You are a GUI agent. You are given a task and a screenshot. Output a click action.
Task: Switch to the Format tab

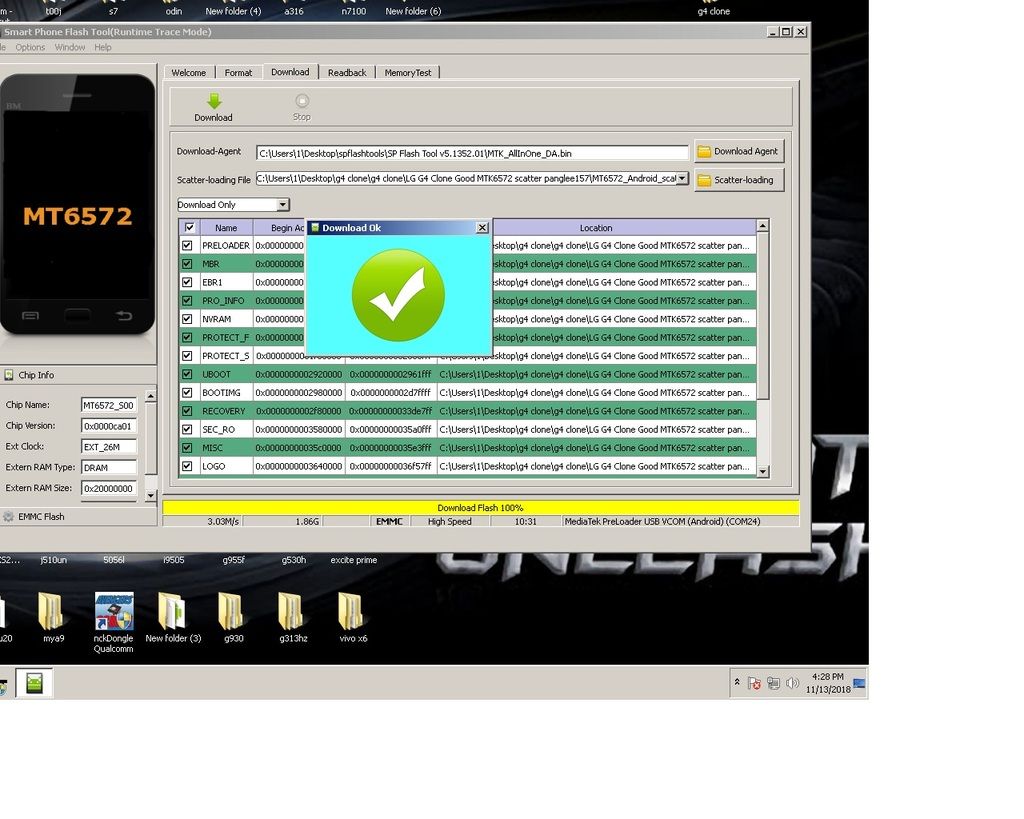tap(238, 73)
